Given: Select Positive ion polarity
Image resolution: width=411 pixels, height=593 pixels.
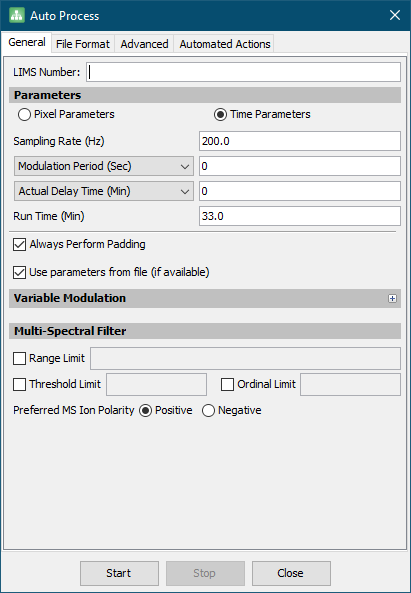Looking at the screenshot, I should point(146,411).
